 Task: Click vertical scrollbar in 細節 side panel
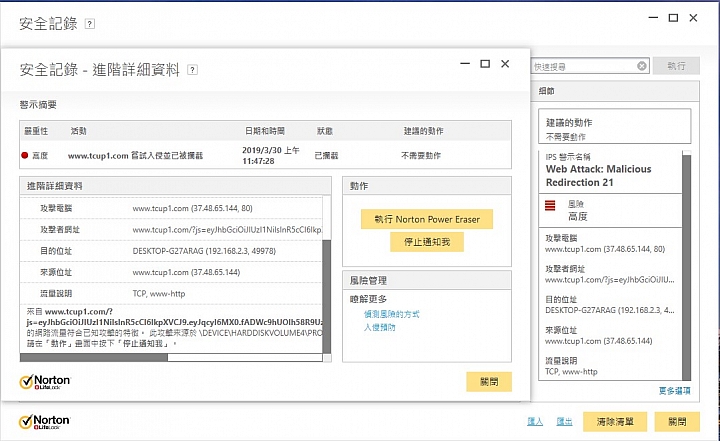click(686, 266)
